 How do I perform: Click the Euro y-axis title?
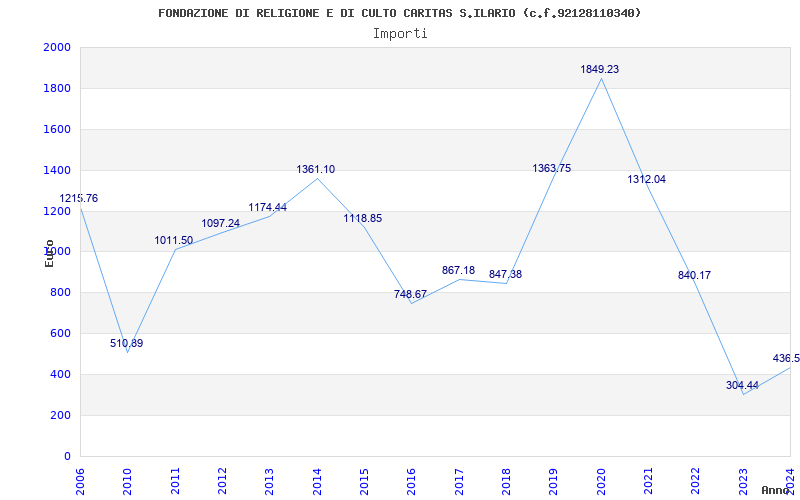point(49,253)
